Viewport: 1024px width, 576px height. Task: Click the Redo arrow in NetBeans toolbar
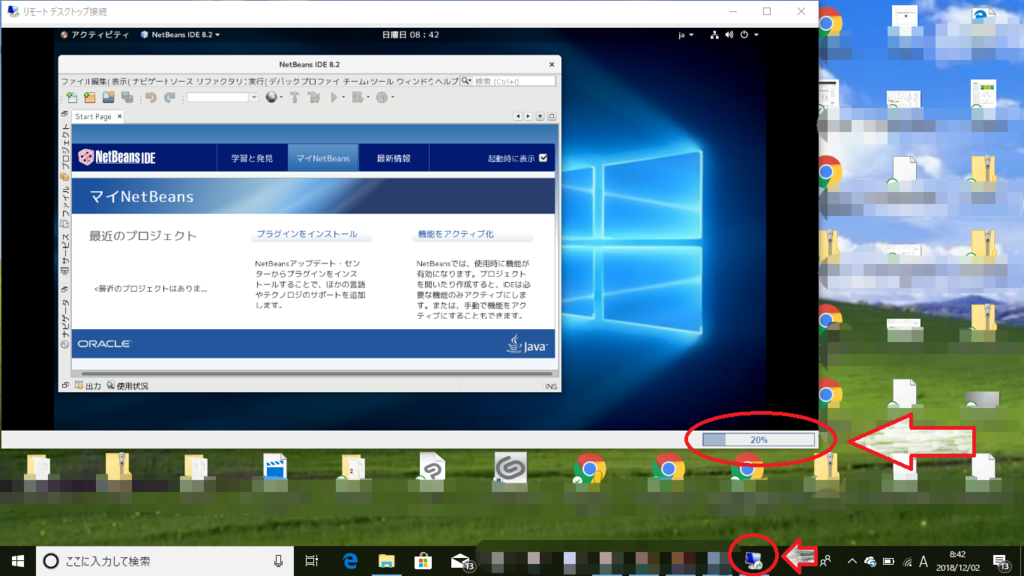pos(170,97)
